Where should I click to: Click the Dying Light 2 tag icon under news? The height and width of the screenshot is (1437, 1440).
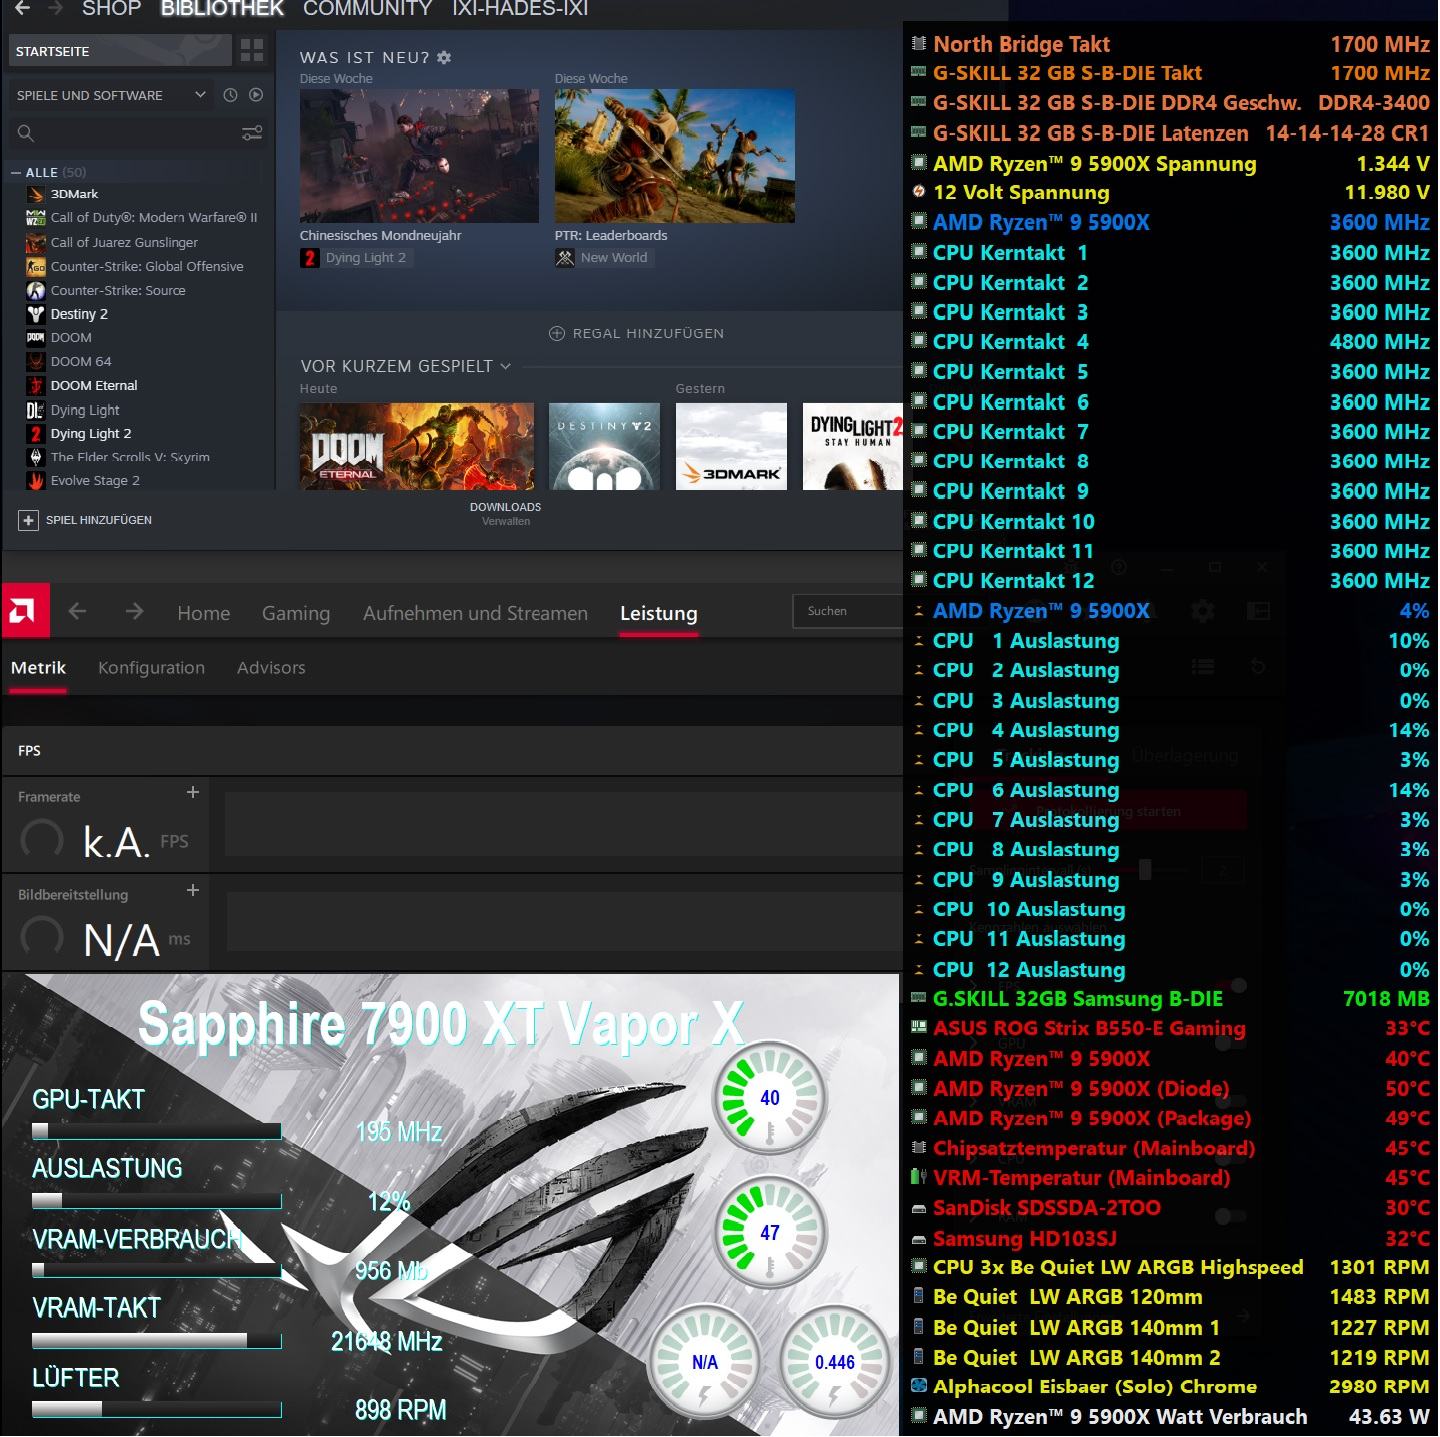pos(309,258)
